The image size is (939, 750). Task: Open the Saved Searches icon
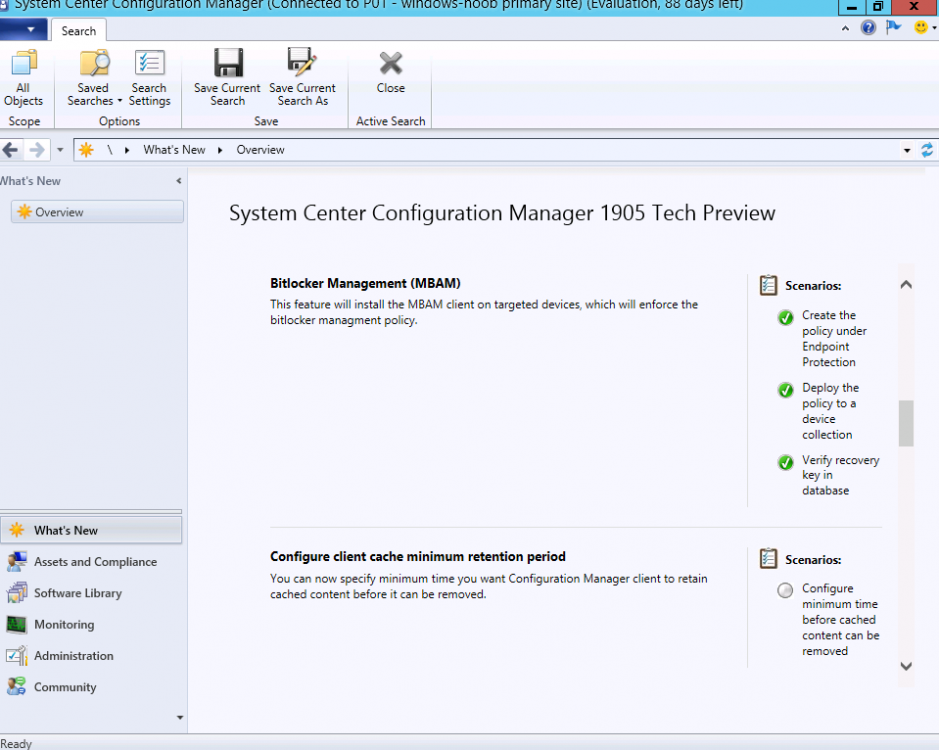click(x=94, y=63)
